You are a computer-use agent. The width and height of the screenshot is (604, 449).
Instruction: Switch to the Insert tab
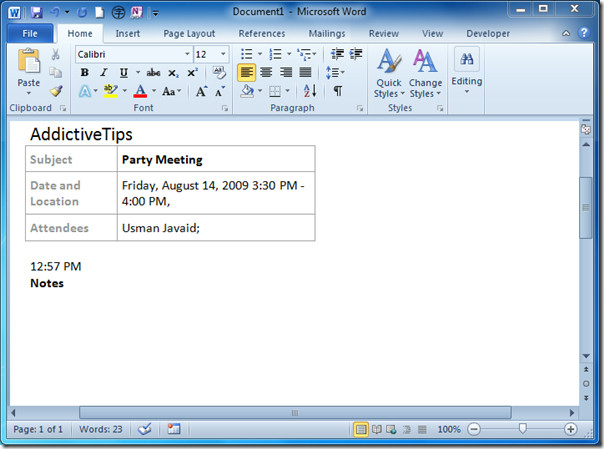tap(128, 34)
